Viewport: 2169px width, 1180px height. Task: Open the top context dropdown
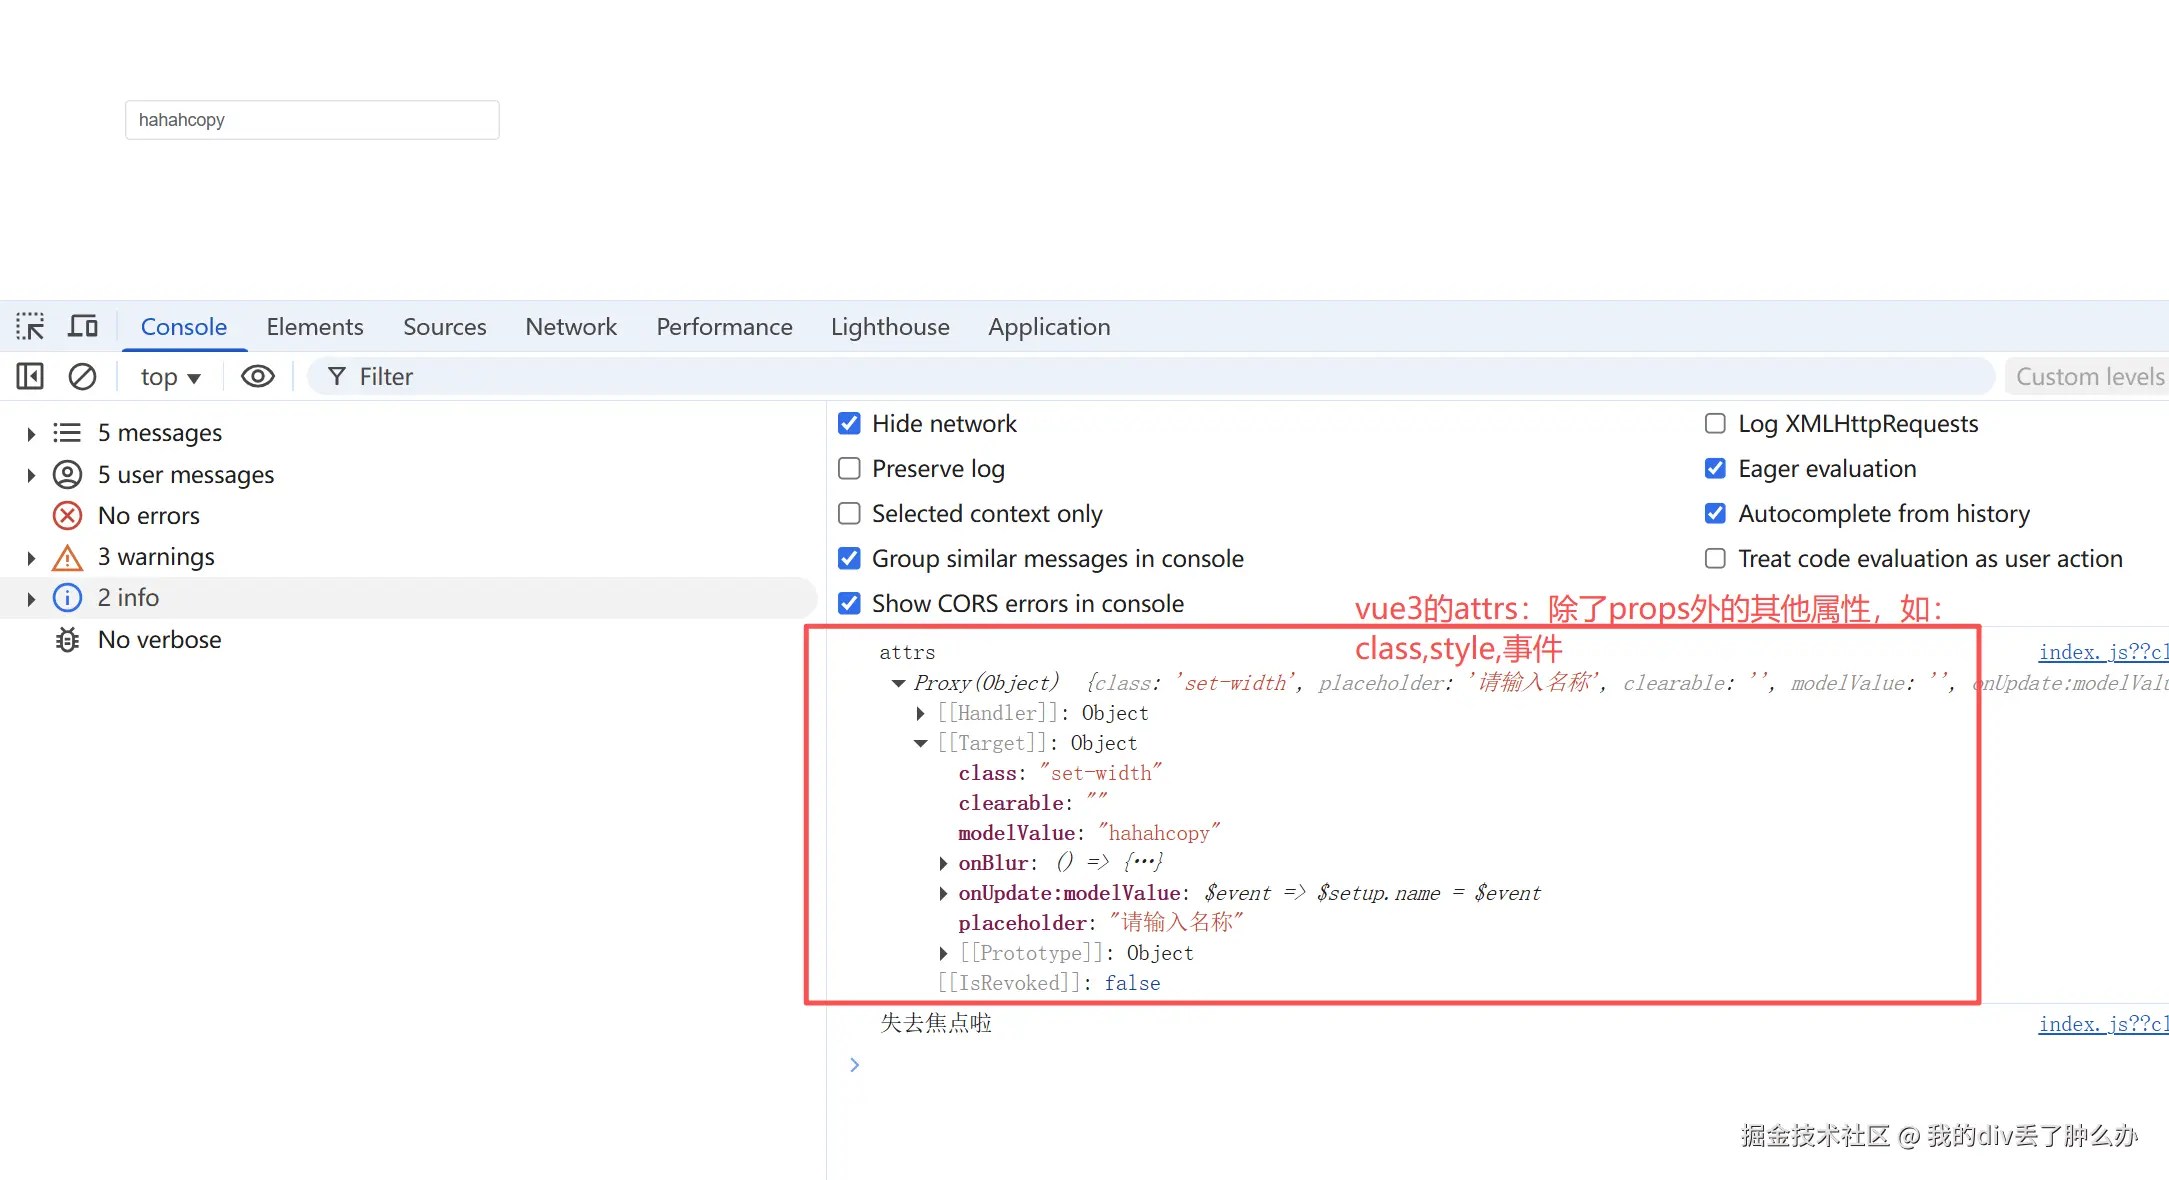tap(170, 377)
